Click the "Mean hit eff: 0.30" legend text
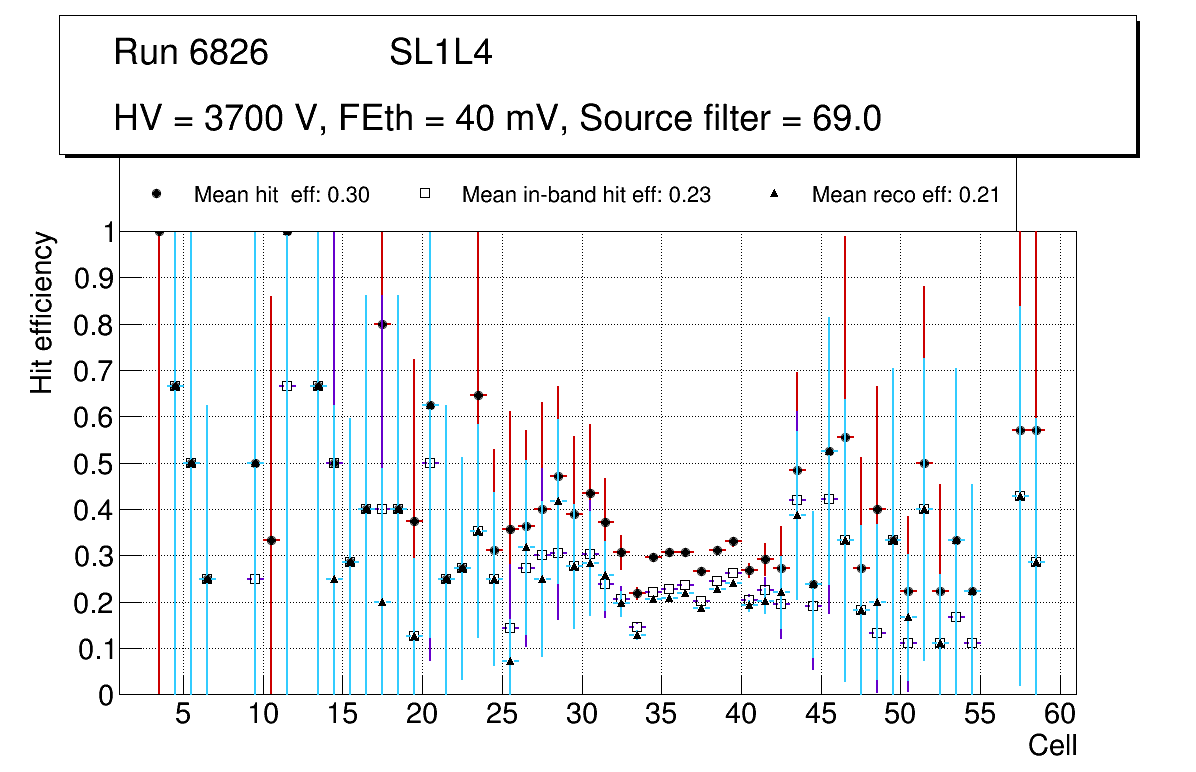This screenshot has height=772, width=1196. [x=281, y=195]
